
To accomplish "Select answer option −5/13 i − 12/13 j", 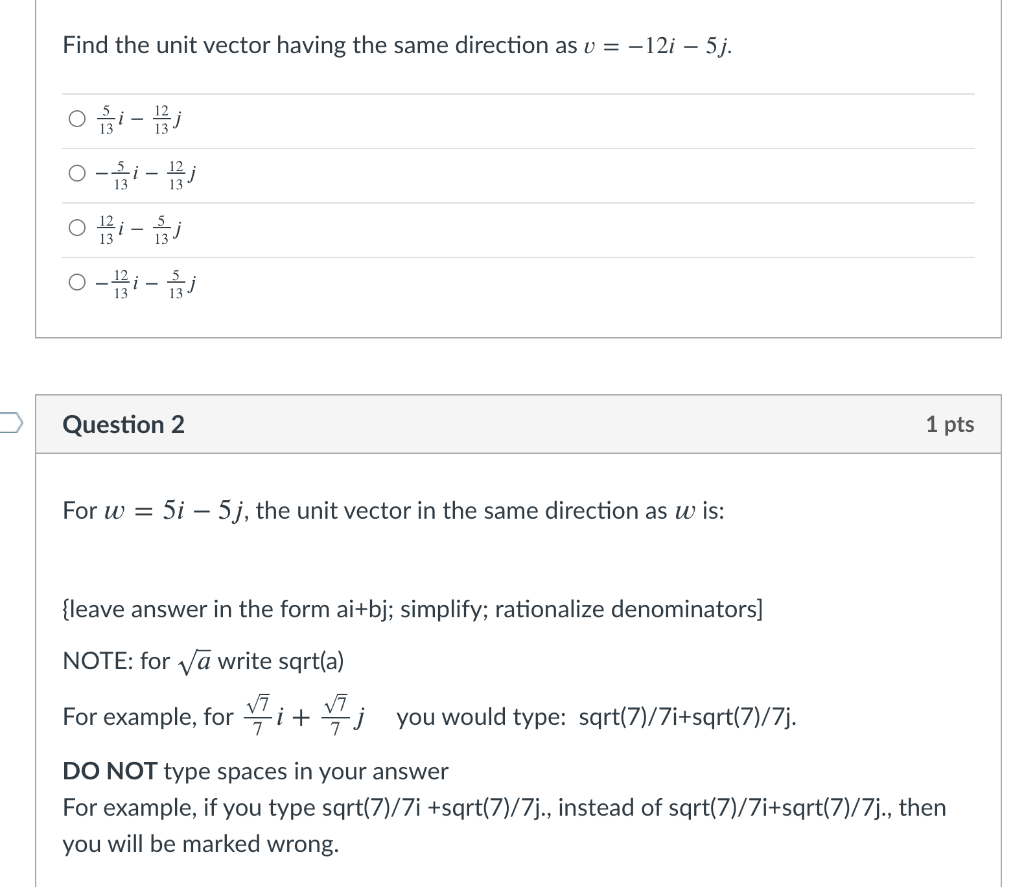I will pos(76,172).
